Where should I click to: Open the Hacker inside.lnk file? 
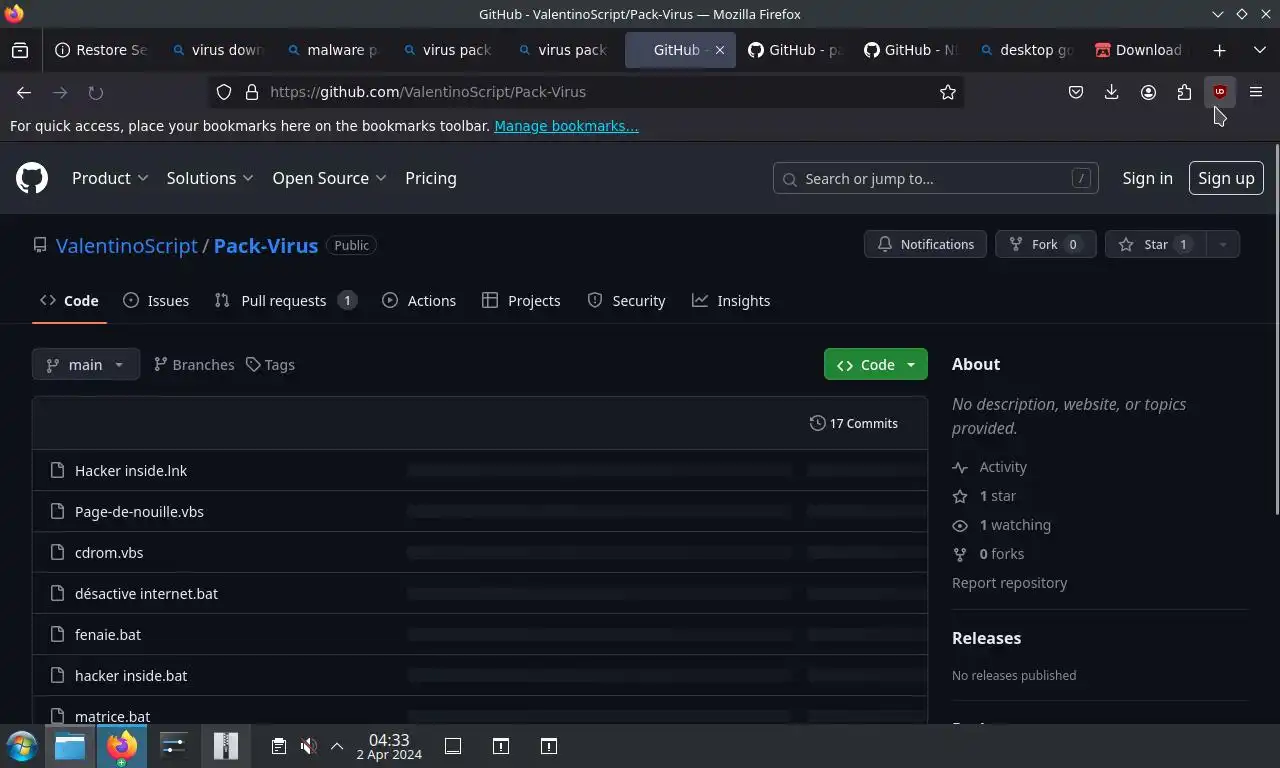coord(131,470)
